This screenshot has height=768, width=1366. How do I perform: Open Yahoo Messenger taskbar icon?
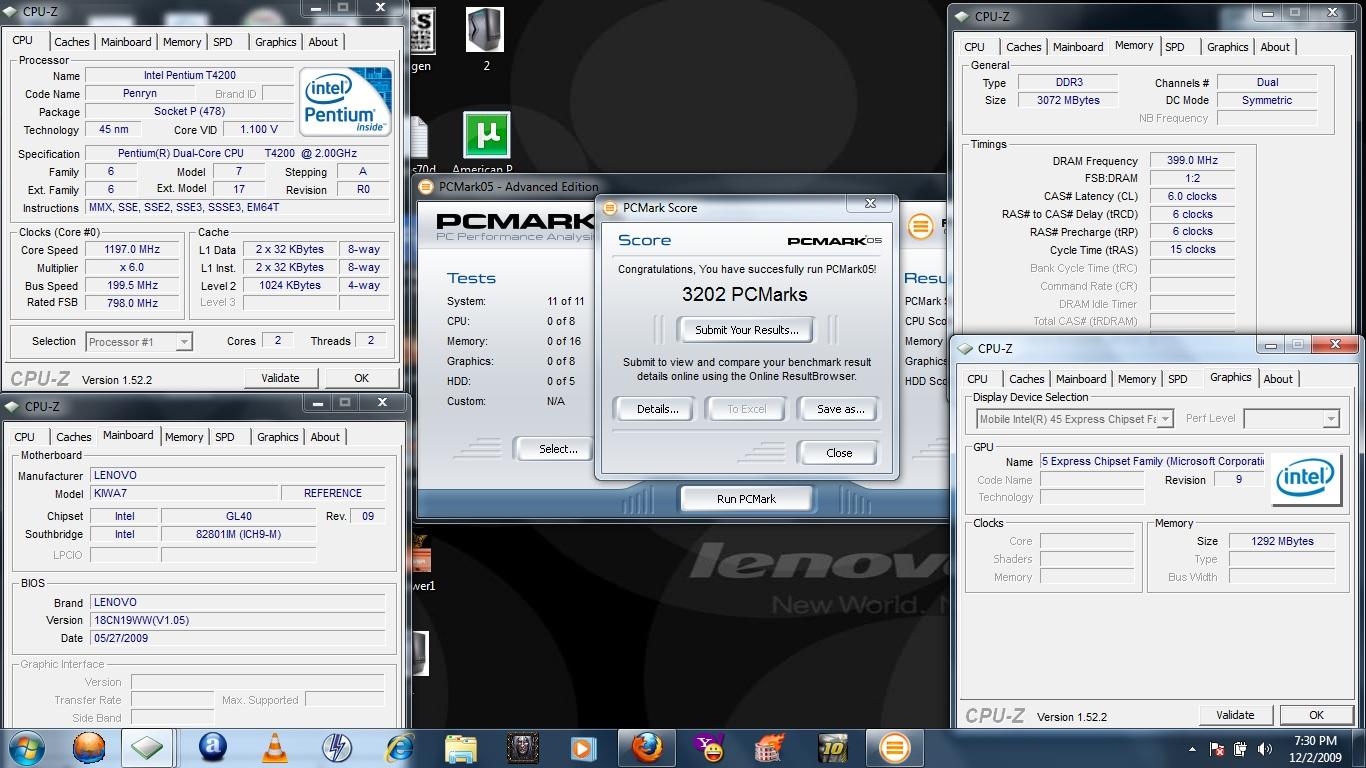708,747
